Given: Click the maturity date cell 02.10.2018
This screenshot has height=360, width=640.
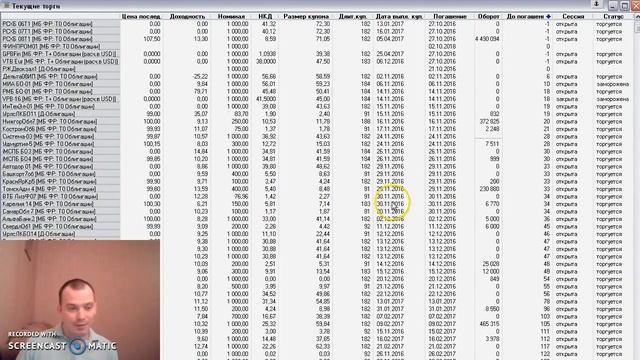Looking at the screenshot, I should point(442,47).
